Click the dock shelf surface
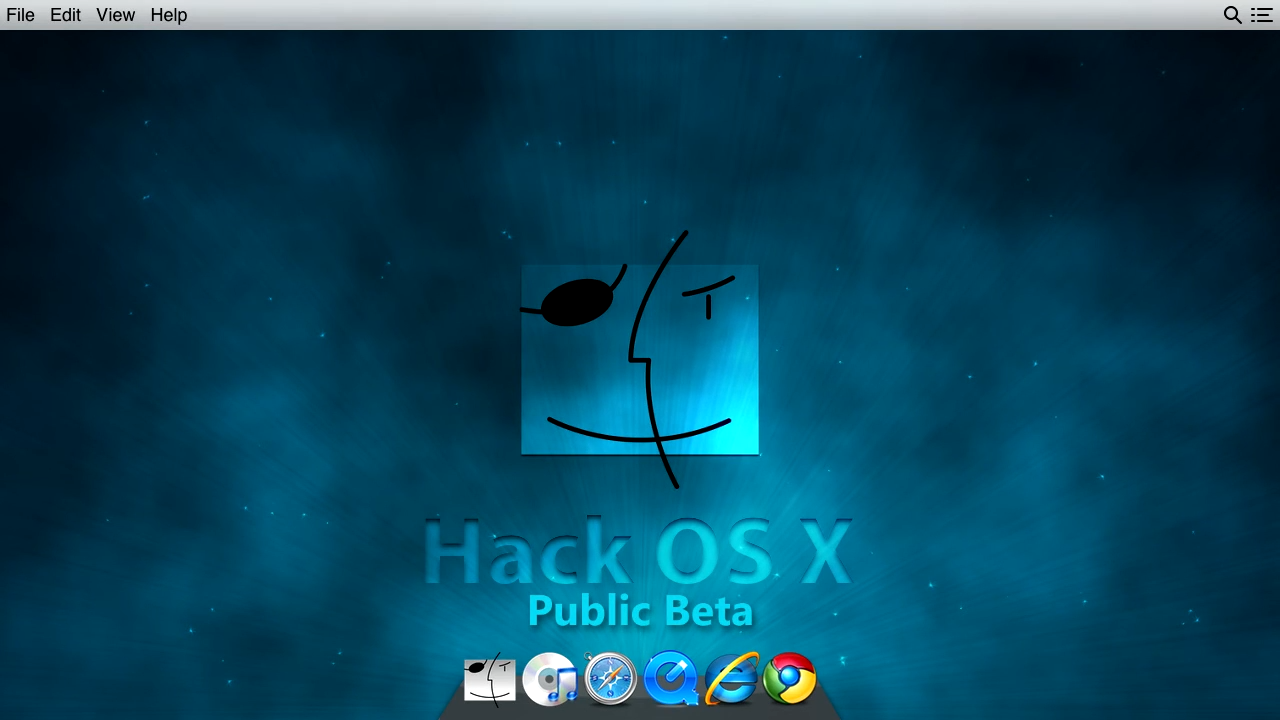Screen dimensions: 1280x720 click(x=640, y=712)
